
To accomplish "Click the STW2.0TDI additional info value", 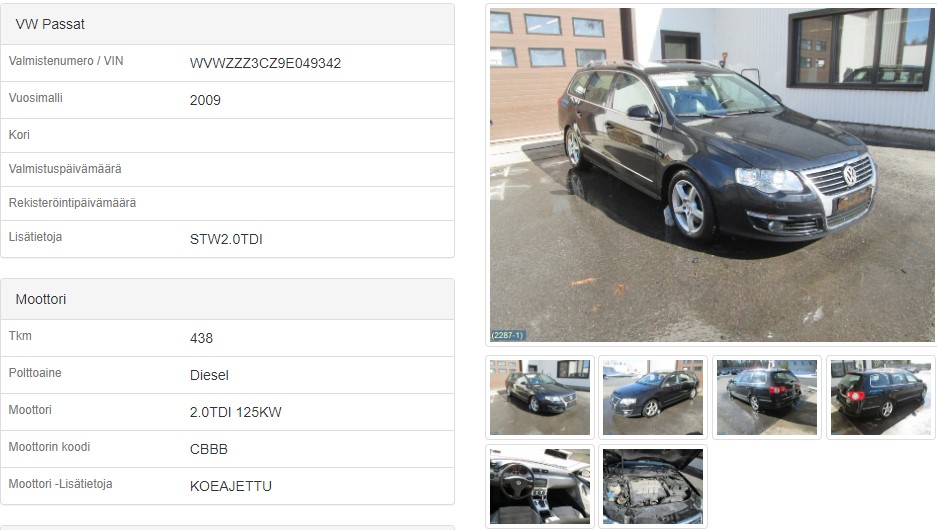I will tap(226, 240).
